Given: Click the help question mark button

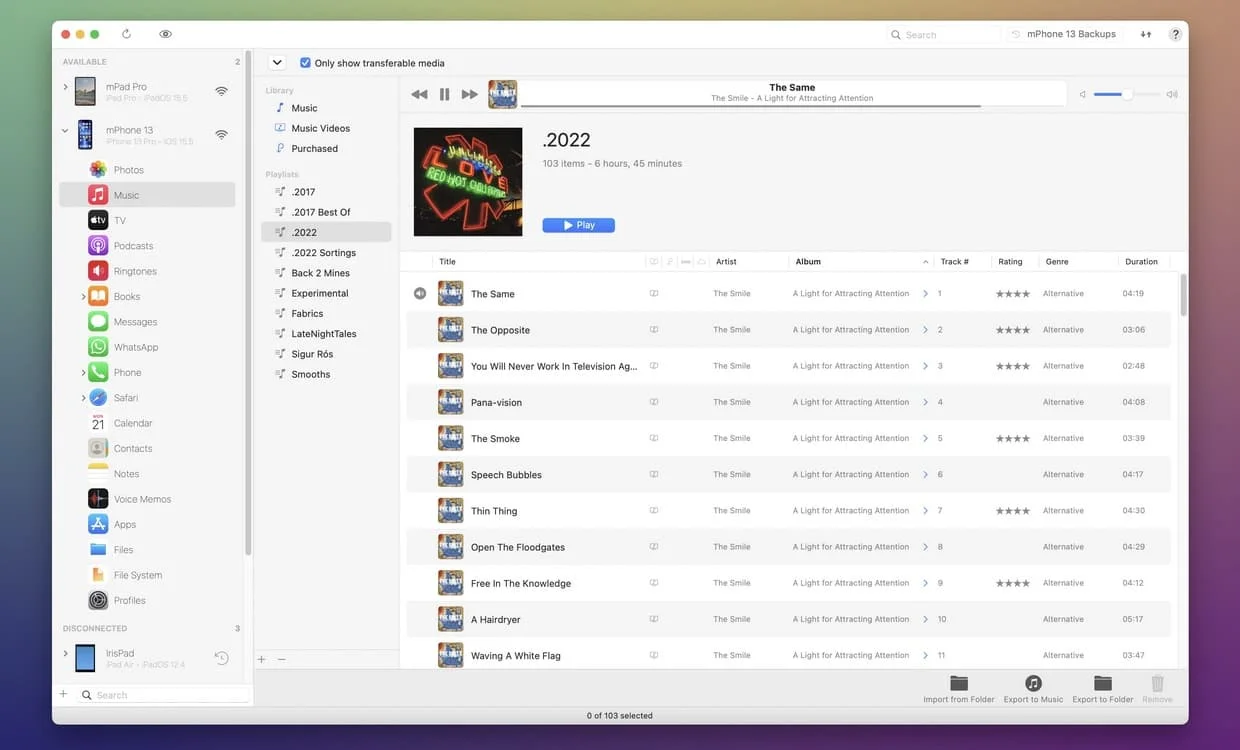Looking at the screenshot, I should 1175,34.
